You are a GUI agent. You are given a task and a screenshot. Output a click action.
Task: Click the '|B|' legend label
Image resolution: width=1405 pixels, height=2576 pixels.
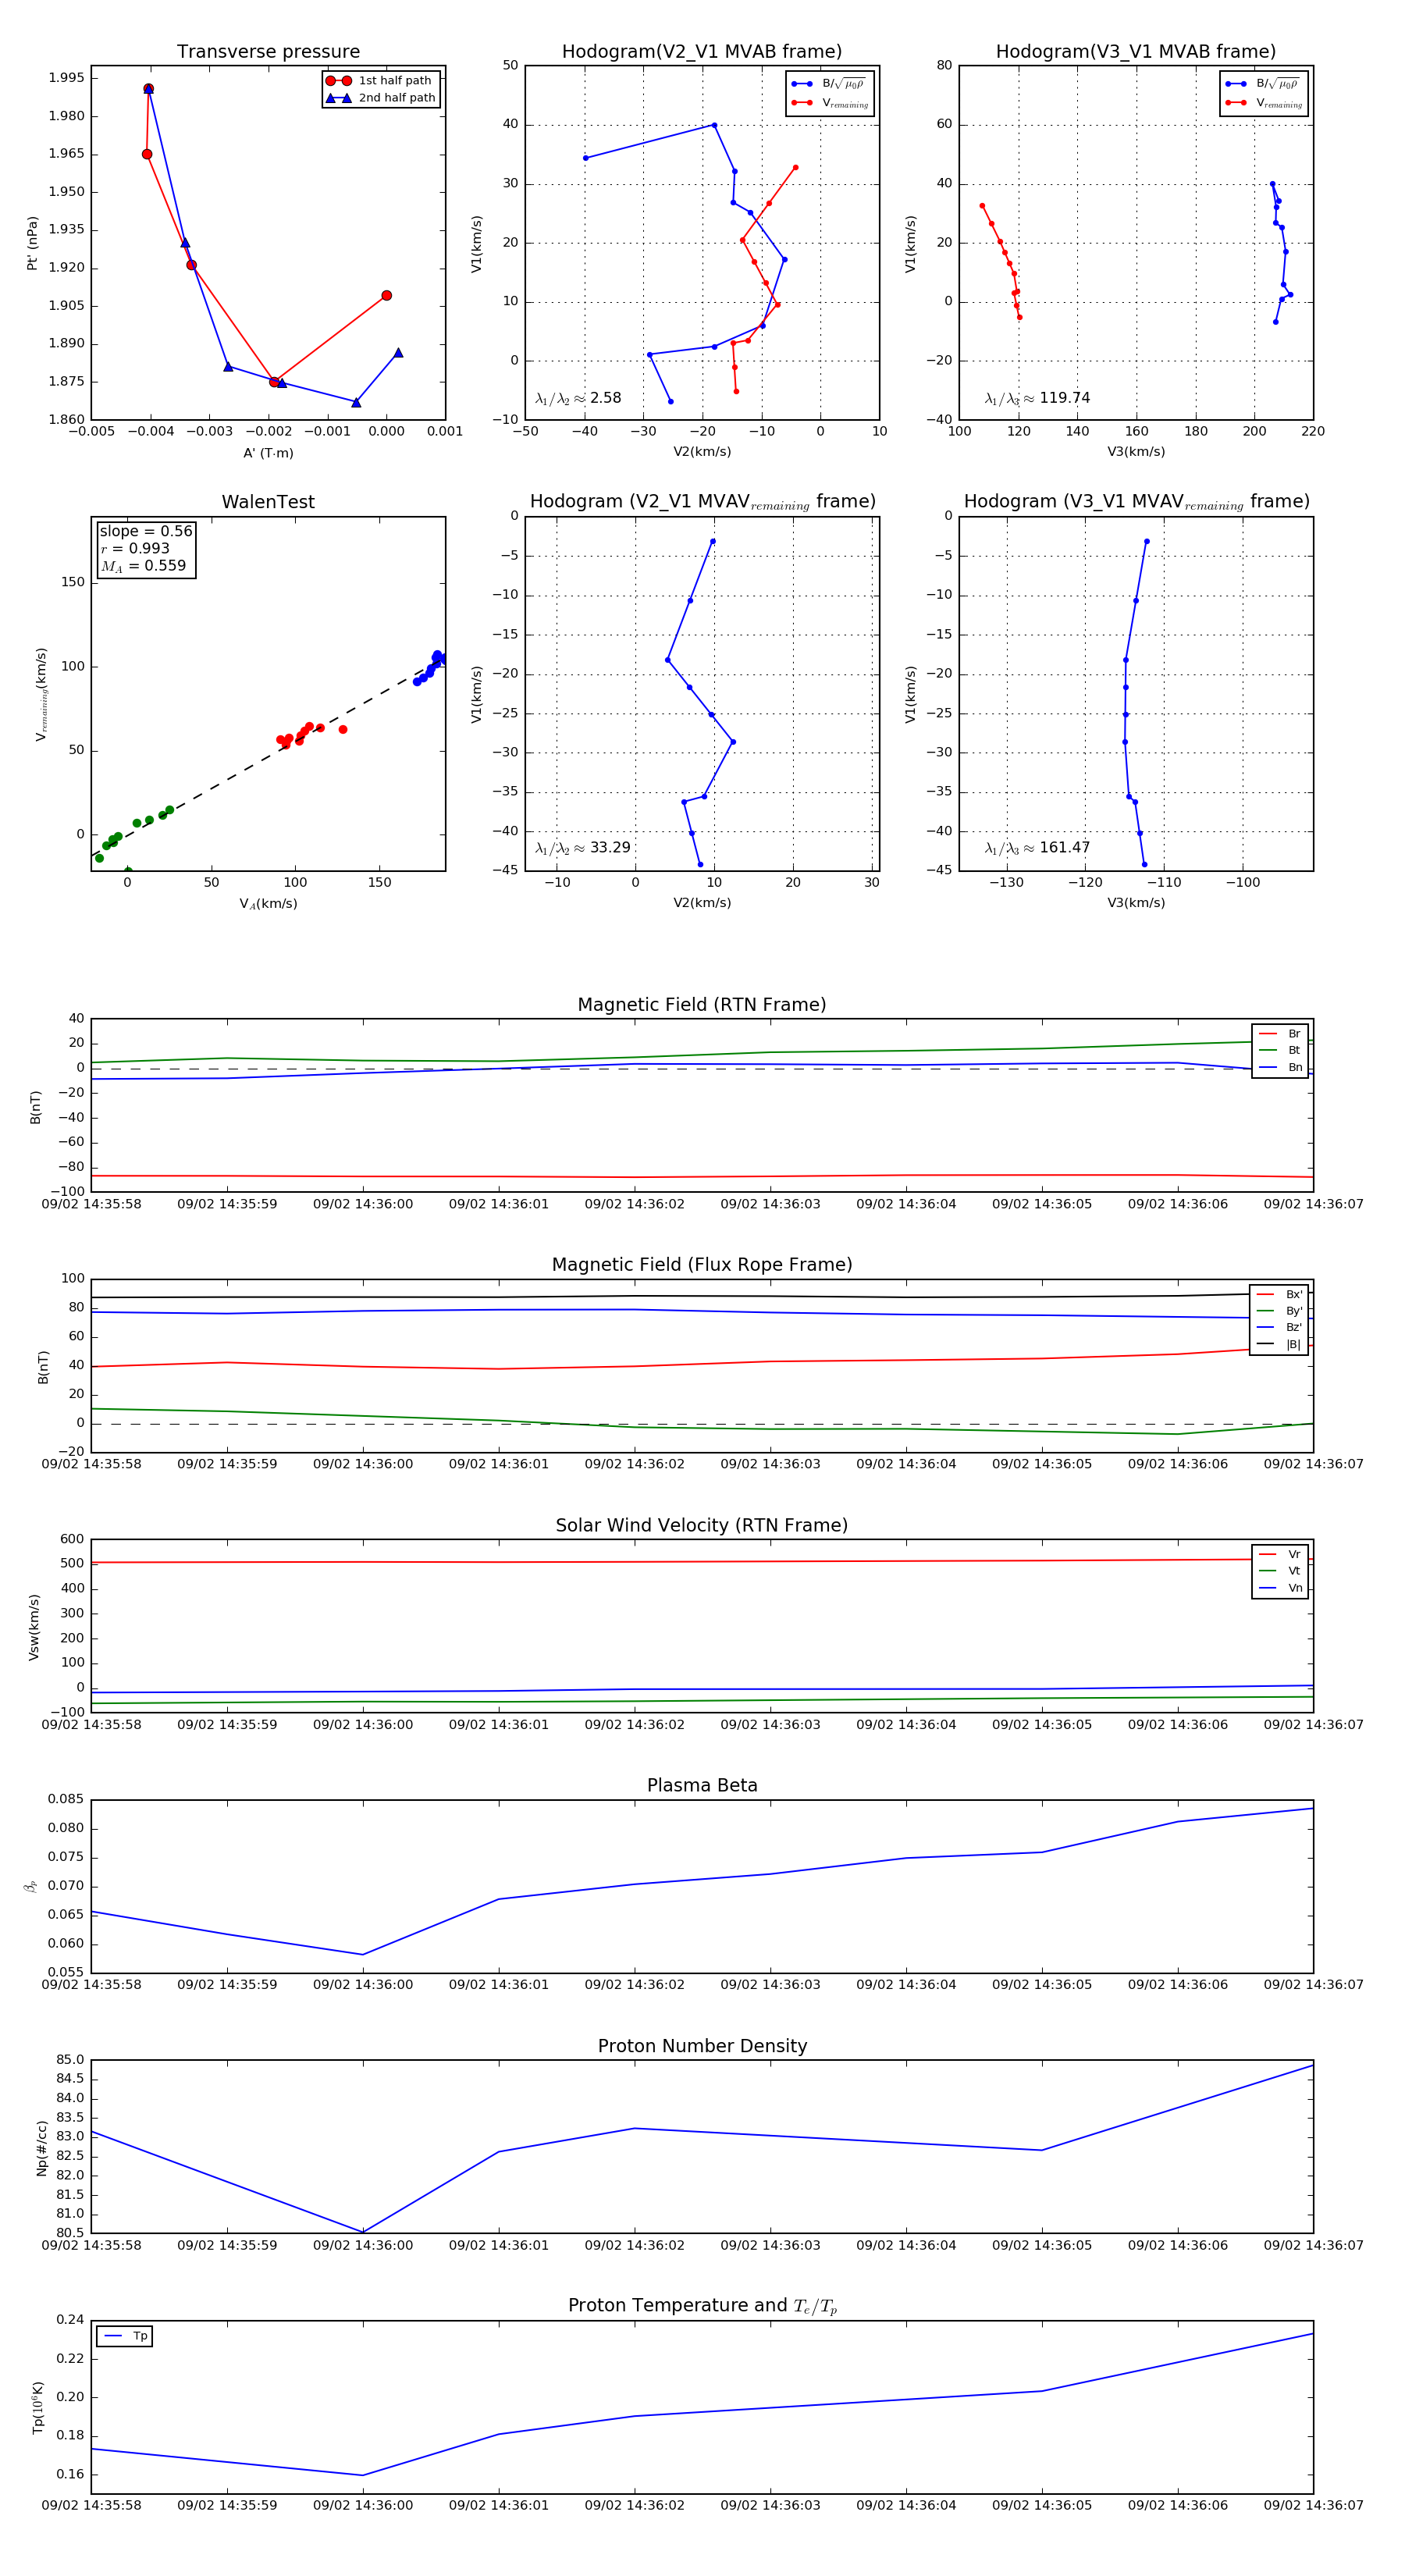coord(1293,1345)
